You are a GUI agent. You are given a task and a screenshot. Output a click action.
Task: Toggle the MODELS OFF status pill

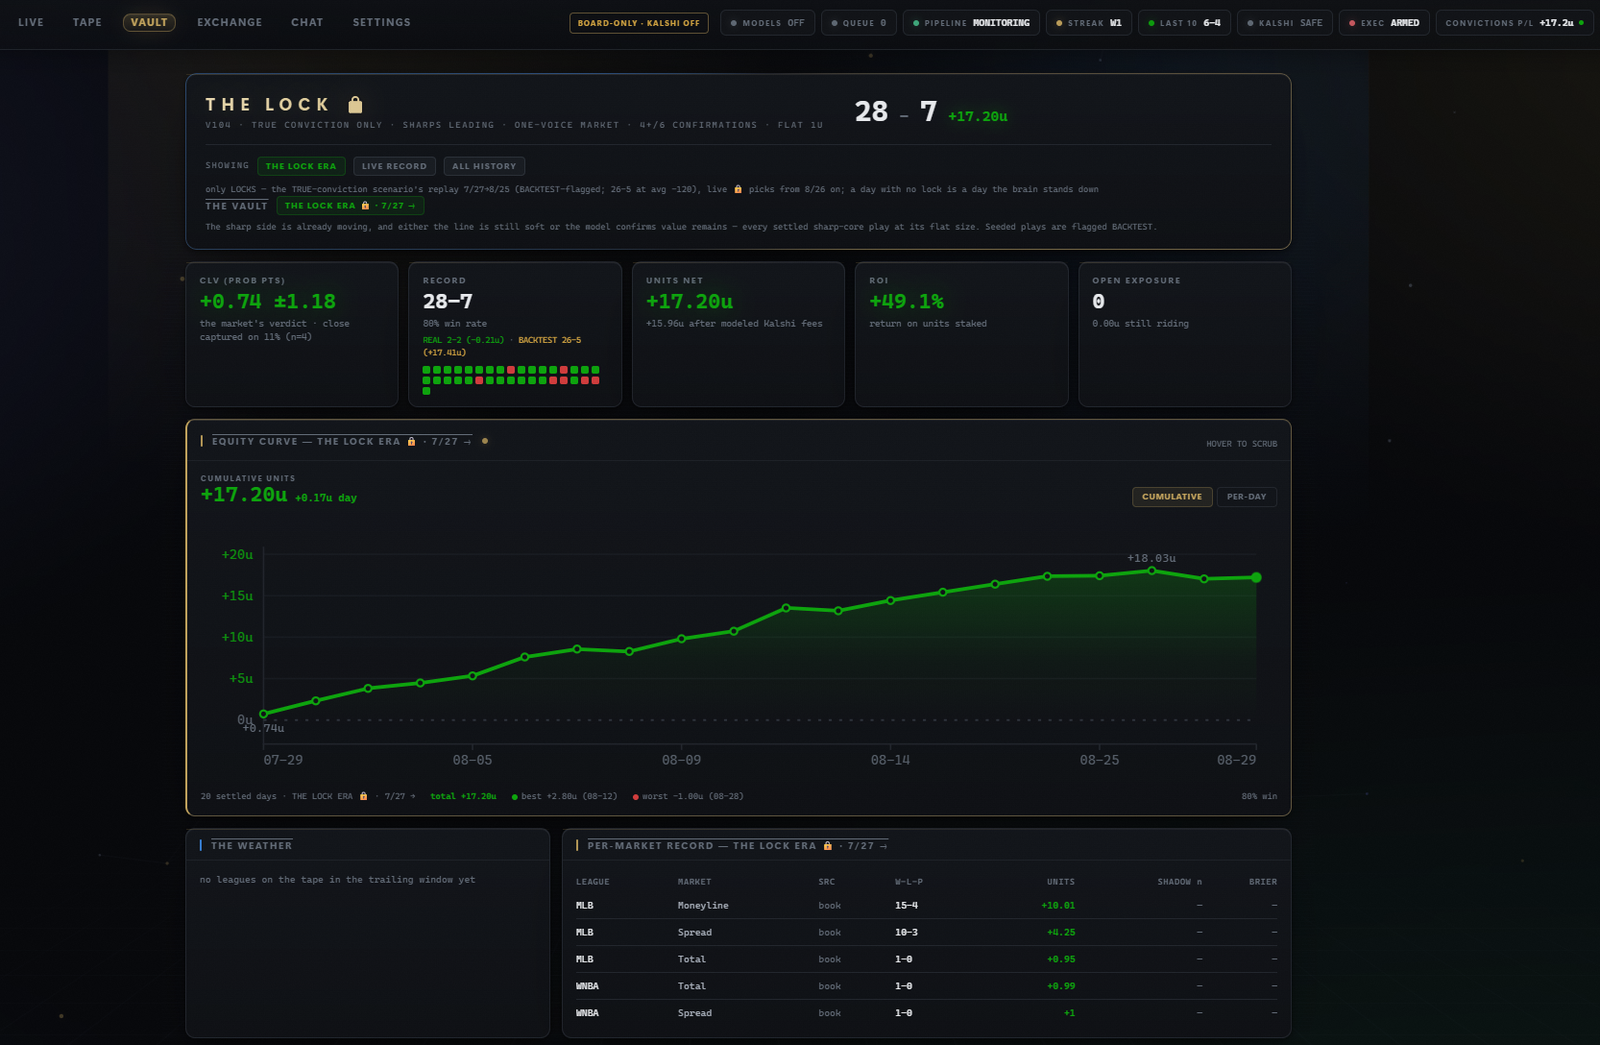tap(767, 23)
